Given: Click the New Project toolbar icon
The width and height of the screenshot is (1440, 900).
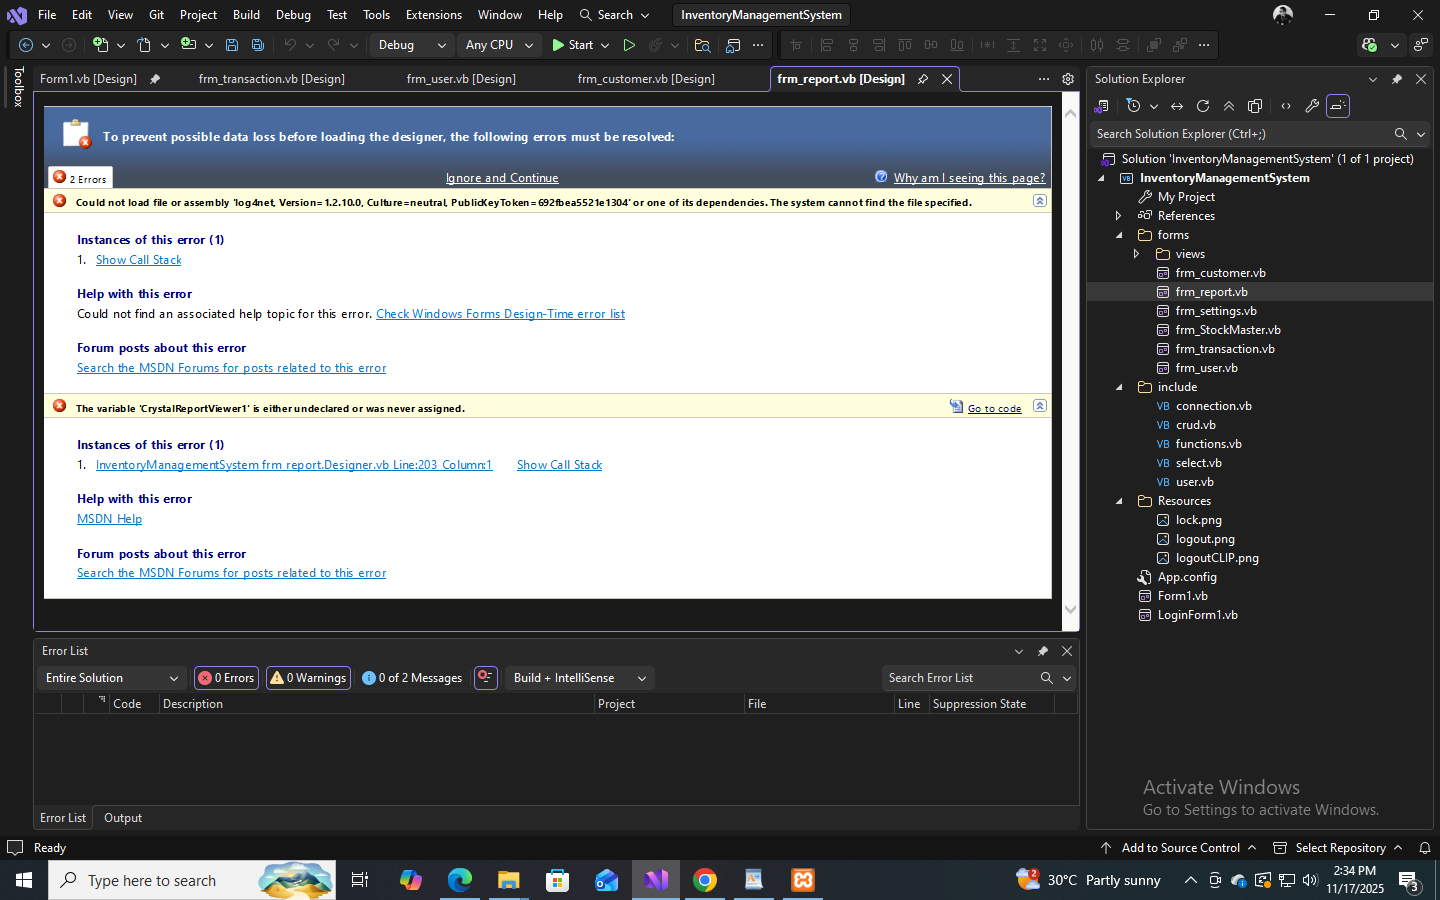Looking at the screenshot, I should click(100, 45).
